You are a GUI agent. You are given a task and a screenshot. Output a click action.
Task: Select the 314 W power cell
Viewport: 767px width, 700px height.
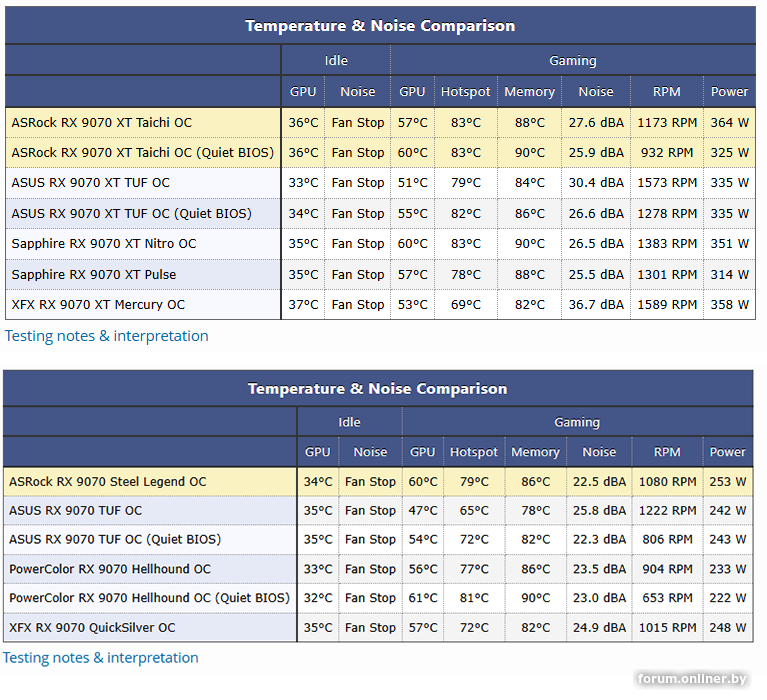coord(729,275)
